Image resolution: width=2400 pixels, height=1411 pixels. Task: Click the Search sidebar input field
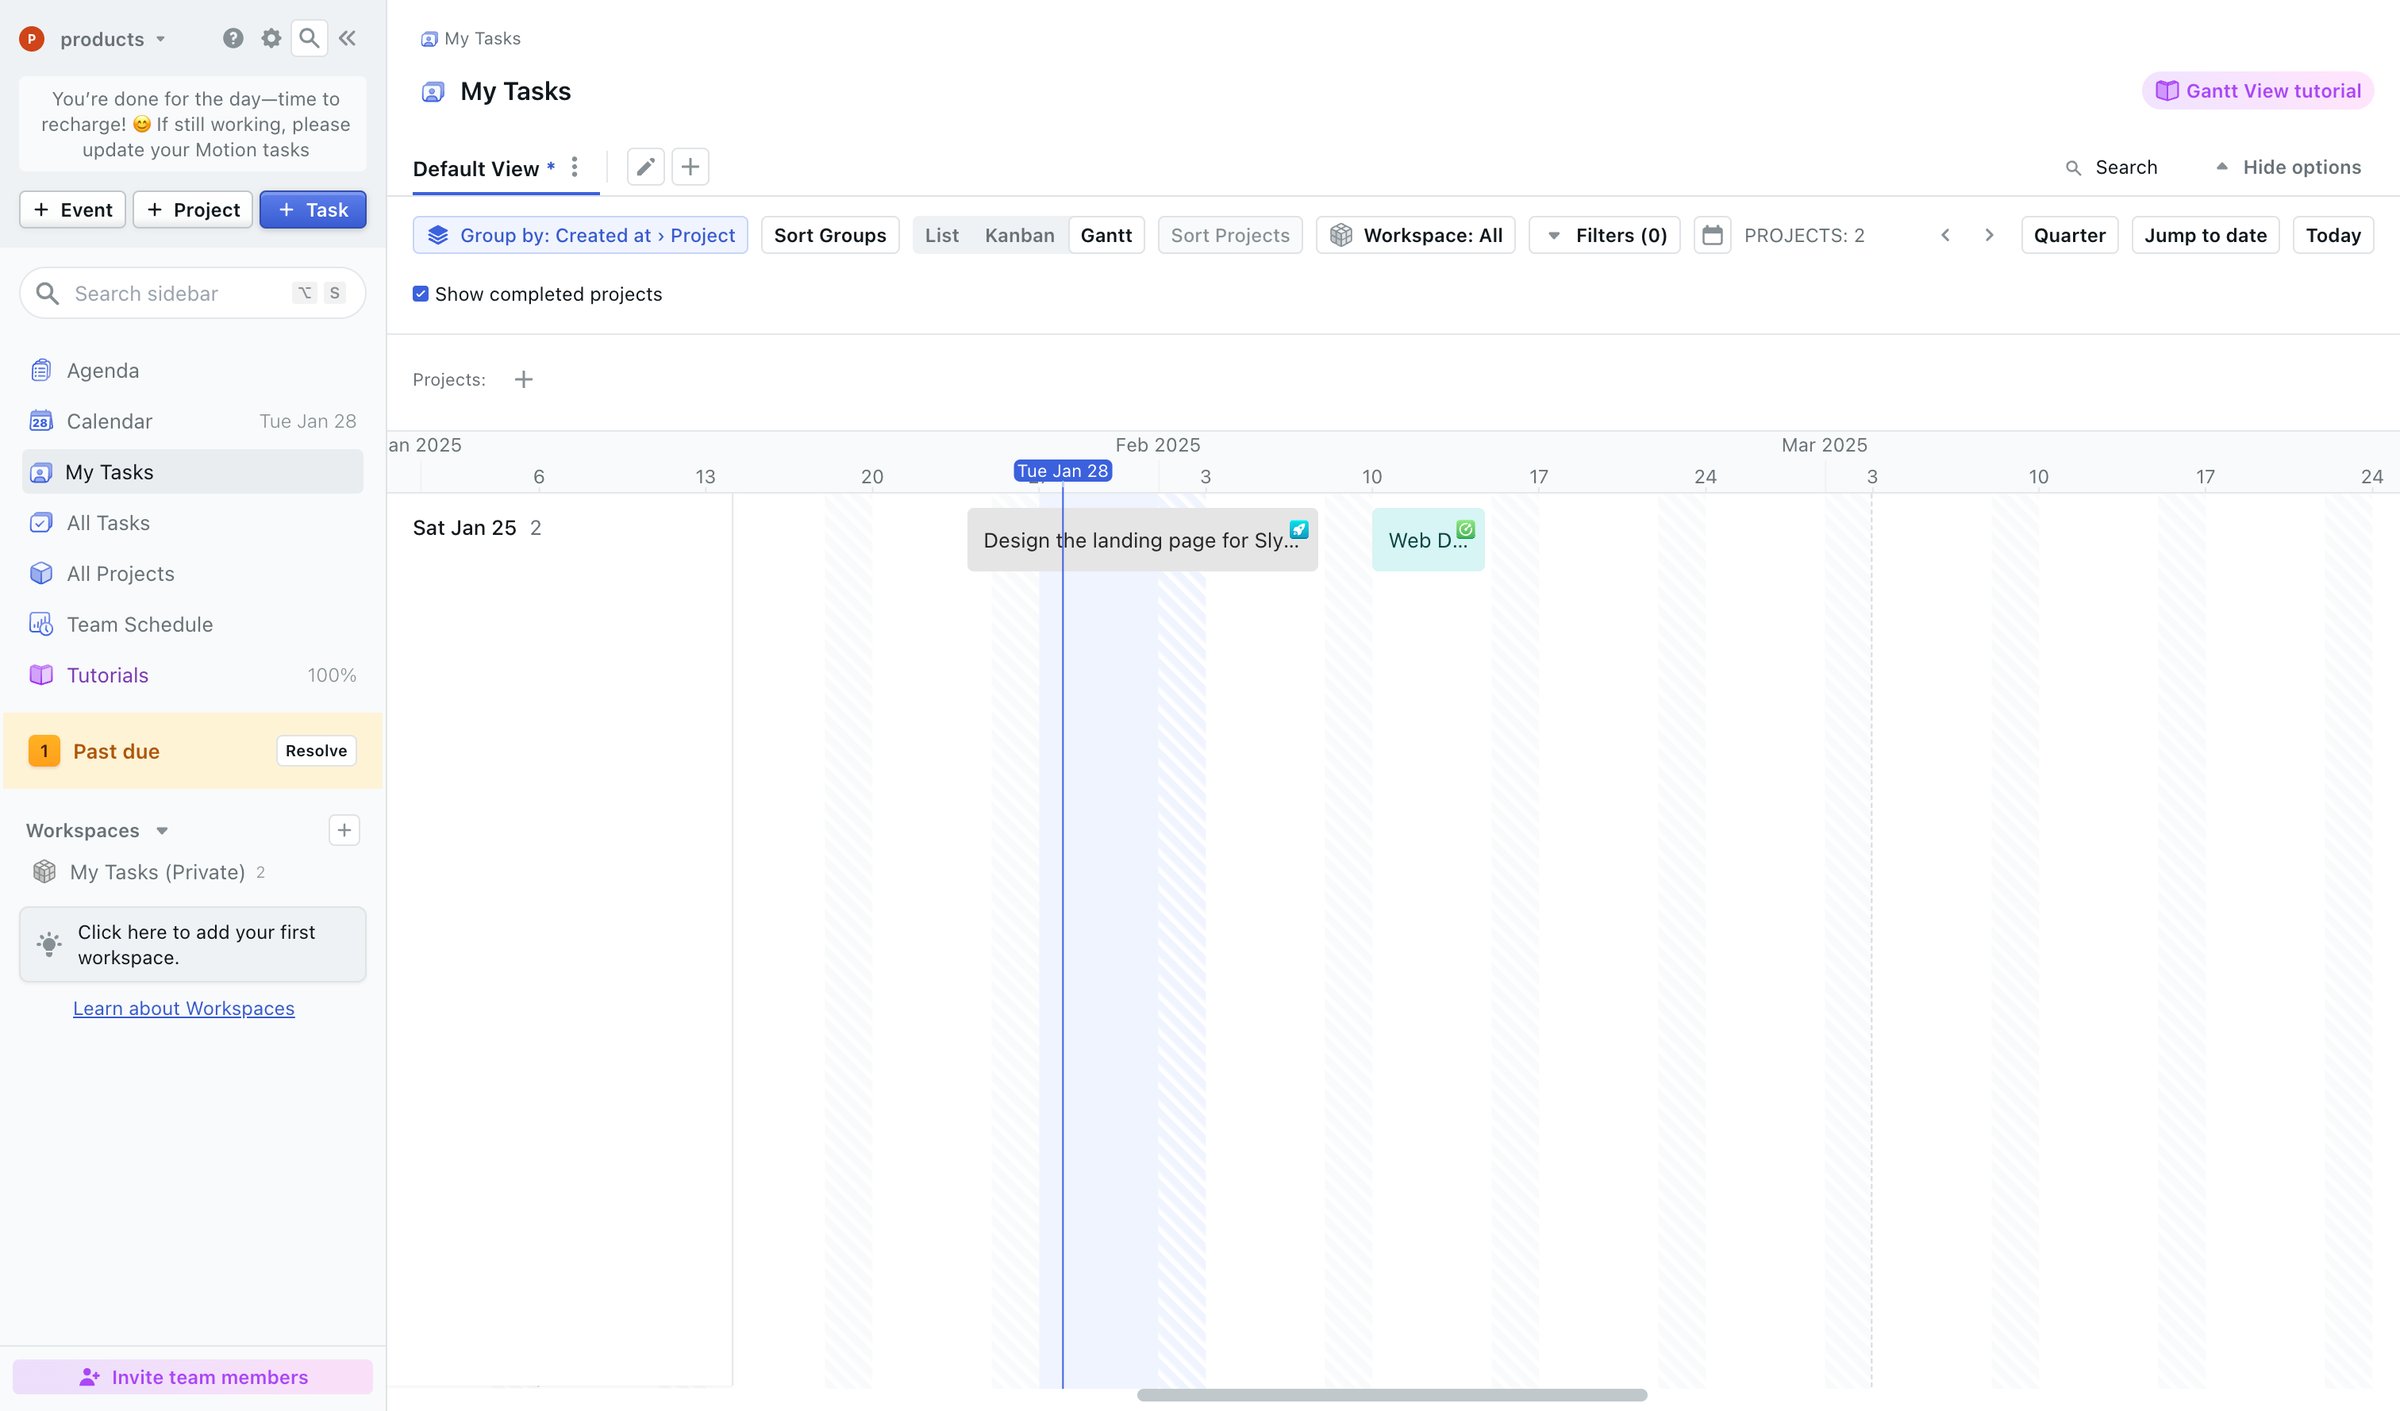point(192,293)
